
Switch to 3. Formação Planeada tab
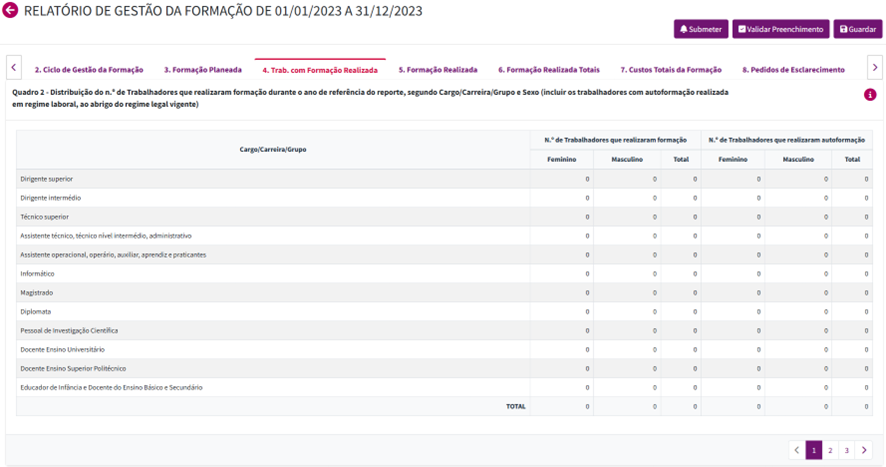[203, 70]
